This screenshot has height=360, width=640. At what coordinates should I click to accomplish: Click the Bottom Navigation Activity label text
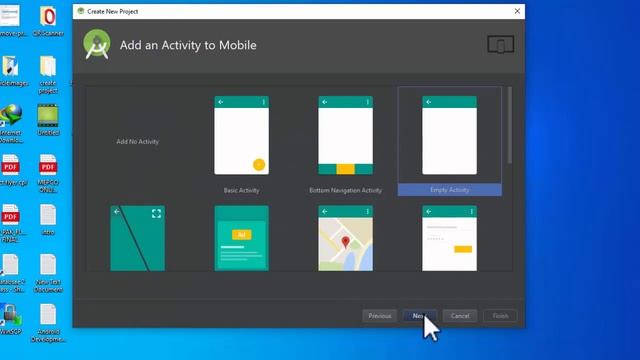coord(345,190)
